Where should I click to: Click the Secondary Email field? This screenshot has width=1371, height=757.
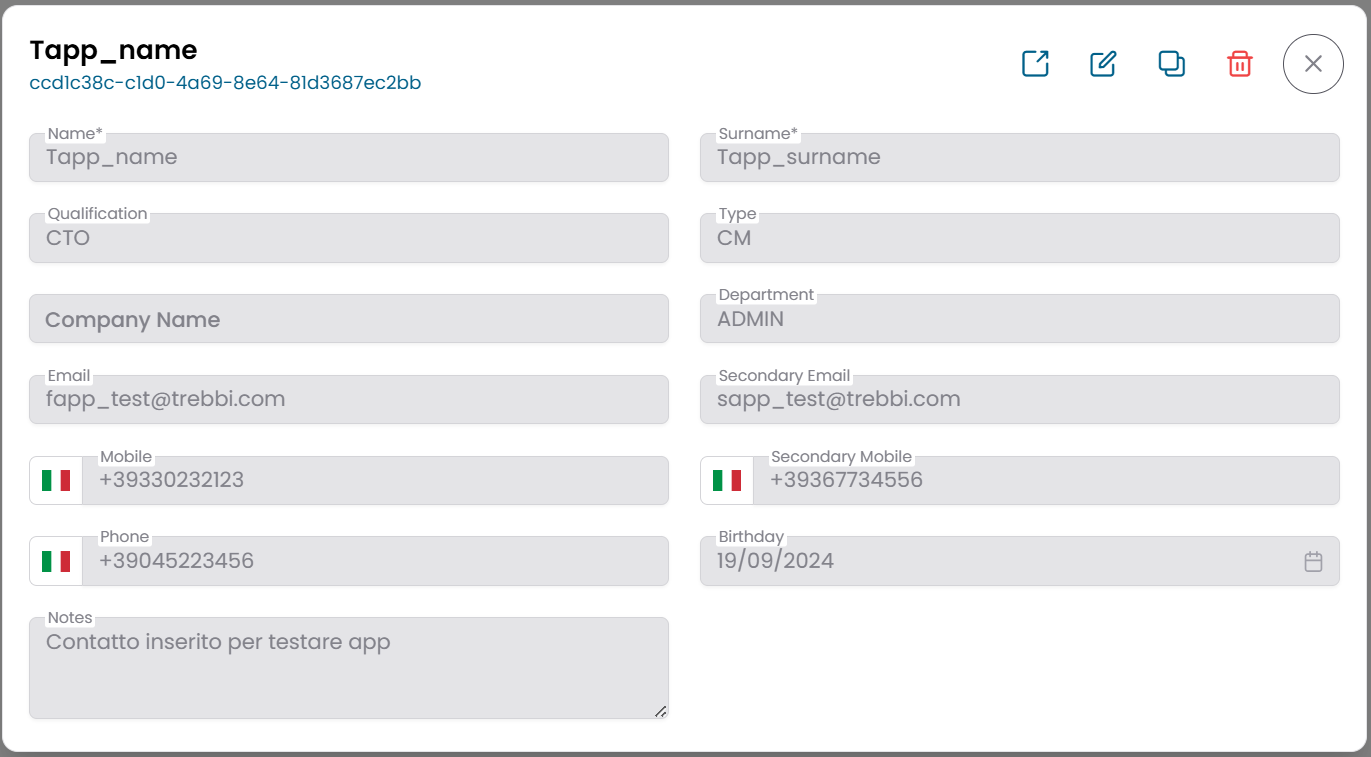coord(1019,399)
